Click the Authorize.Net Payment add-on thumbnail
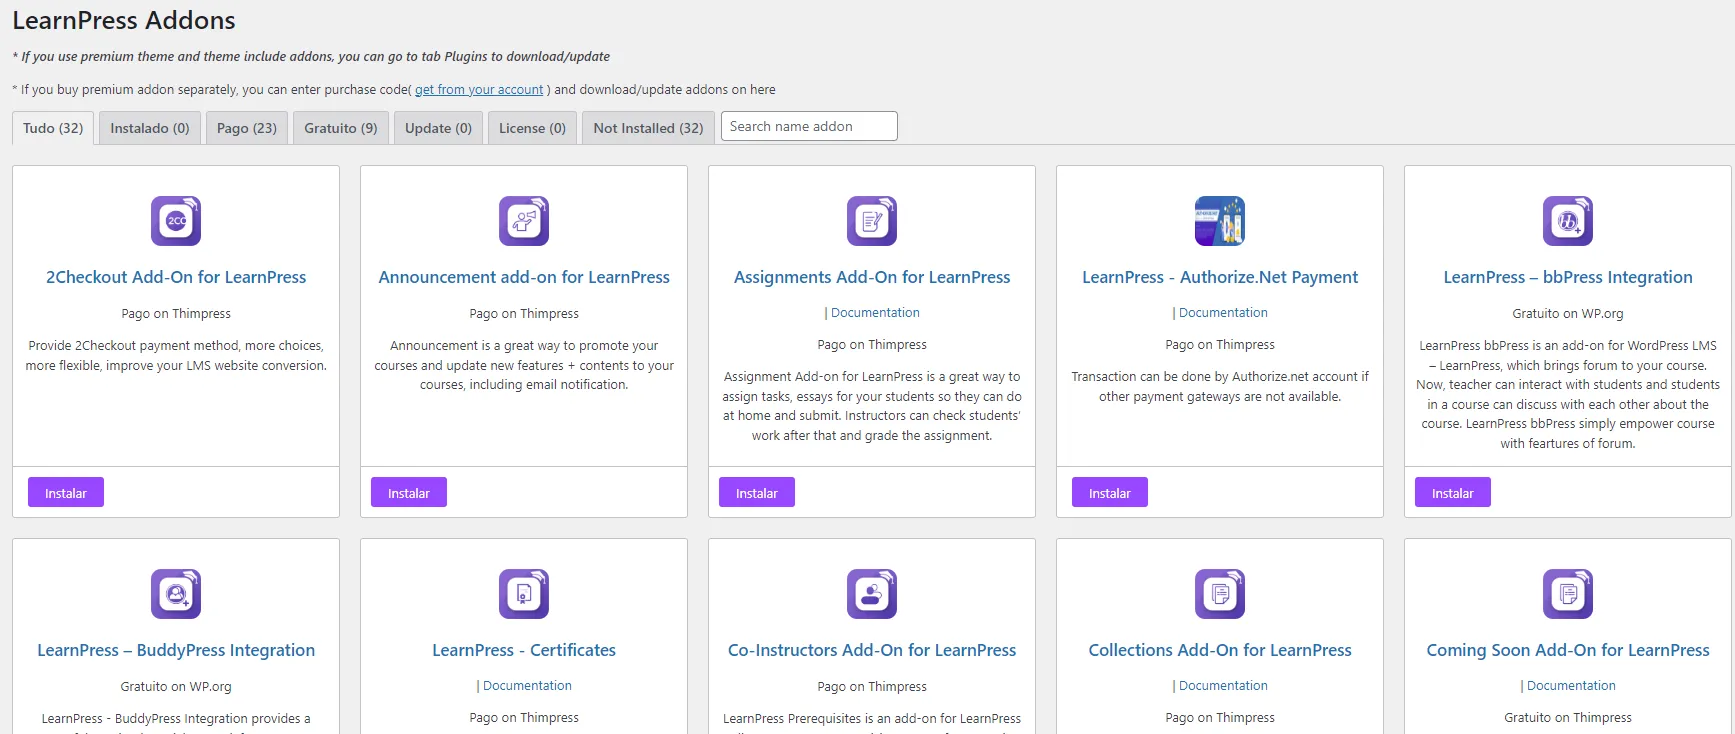This screenshot has width=1735, height=734. coord(1220,221)
